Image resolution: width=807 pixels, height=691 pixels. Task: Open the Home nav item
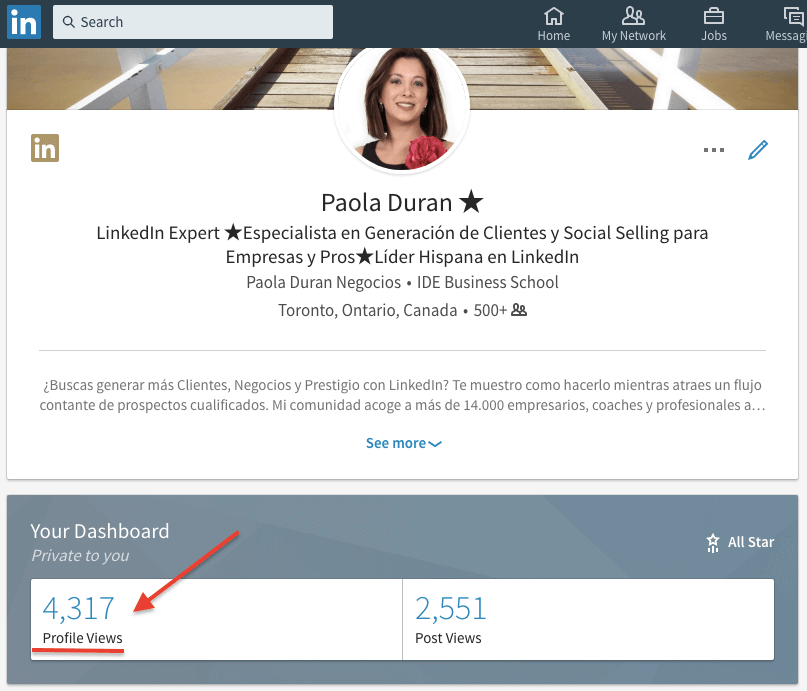[x=554, y=24]
